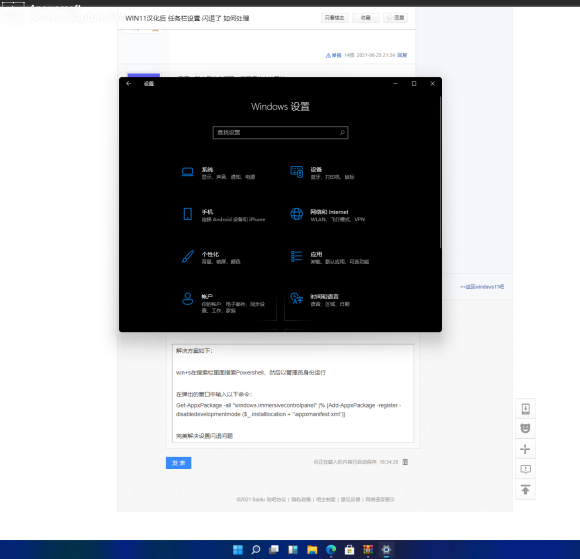Click the Get-AppxPackage command line text
The image size is (580, 559).
289,410
